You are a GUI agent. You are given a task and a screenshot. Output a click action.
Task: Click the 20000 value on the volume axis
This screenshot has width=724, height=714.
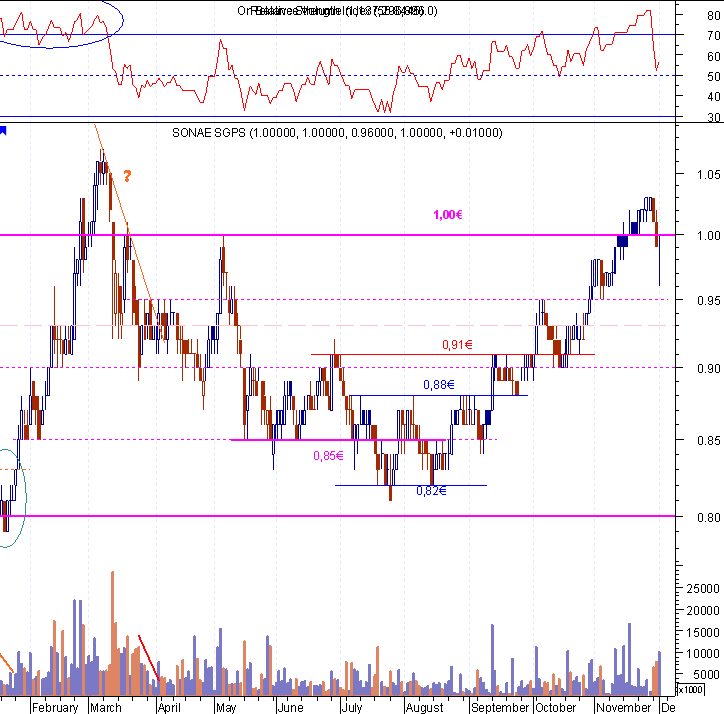point(703,611)
